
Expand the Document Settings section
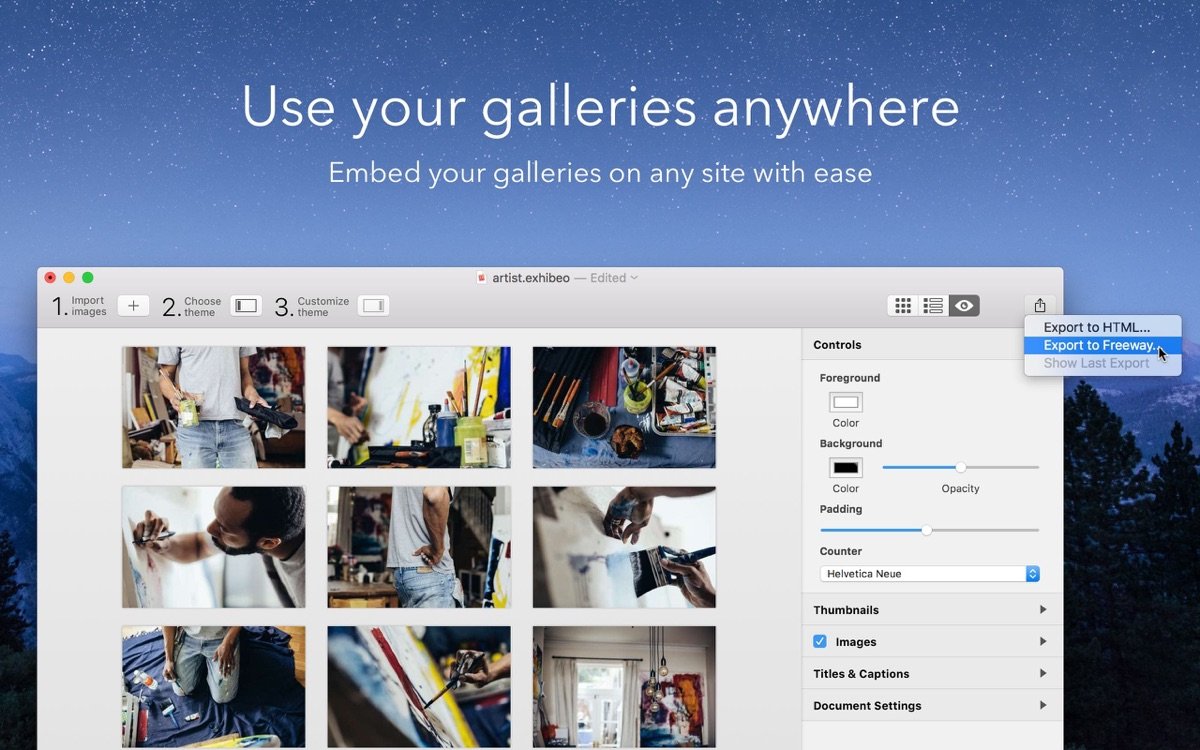1043,706
